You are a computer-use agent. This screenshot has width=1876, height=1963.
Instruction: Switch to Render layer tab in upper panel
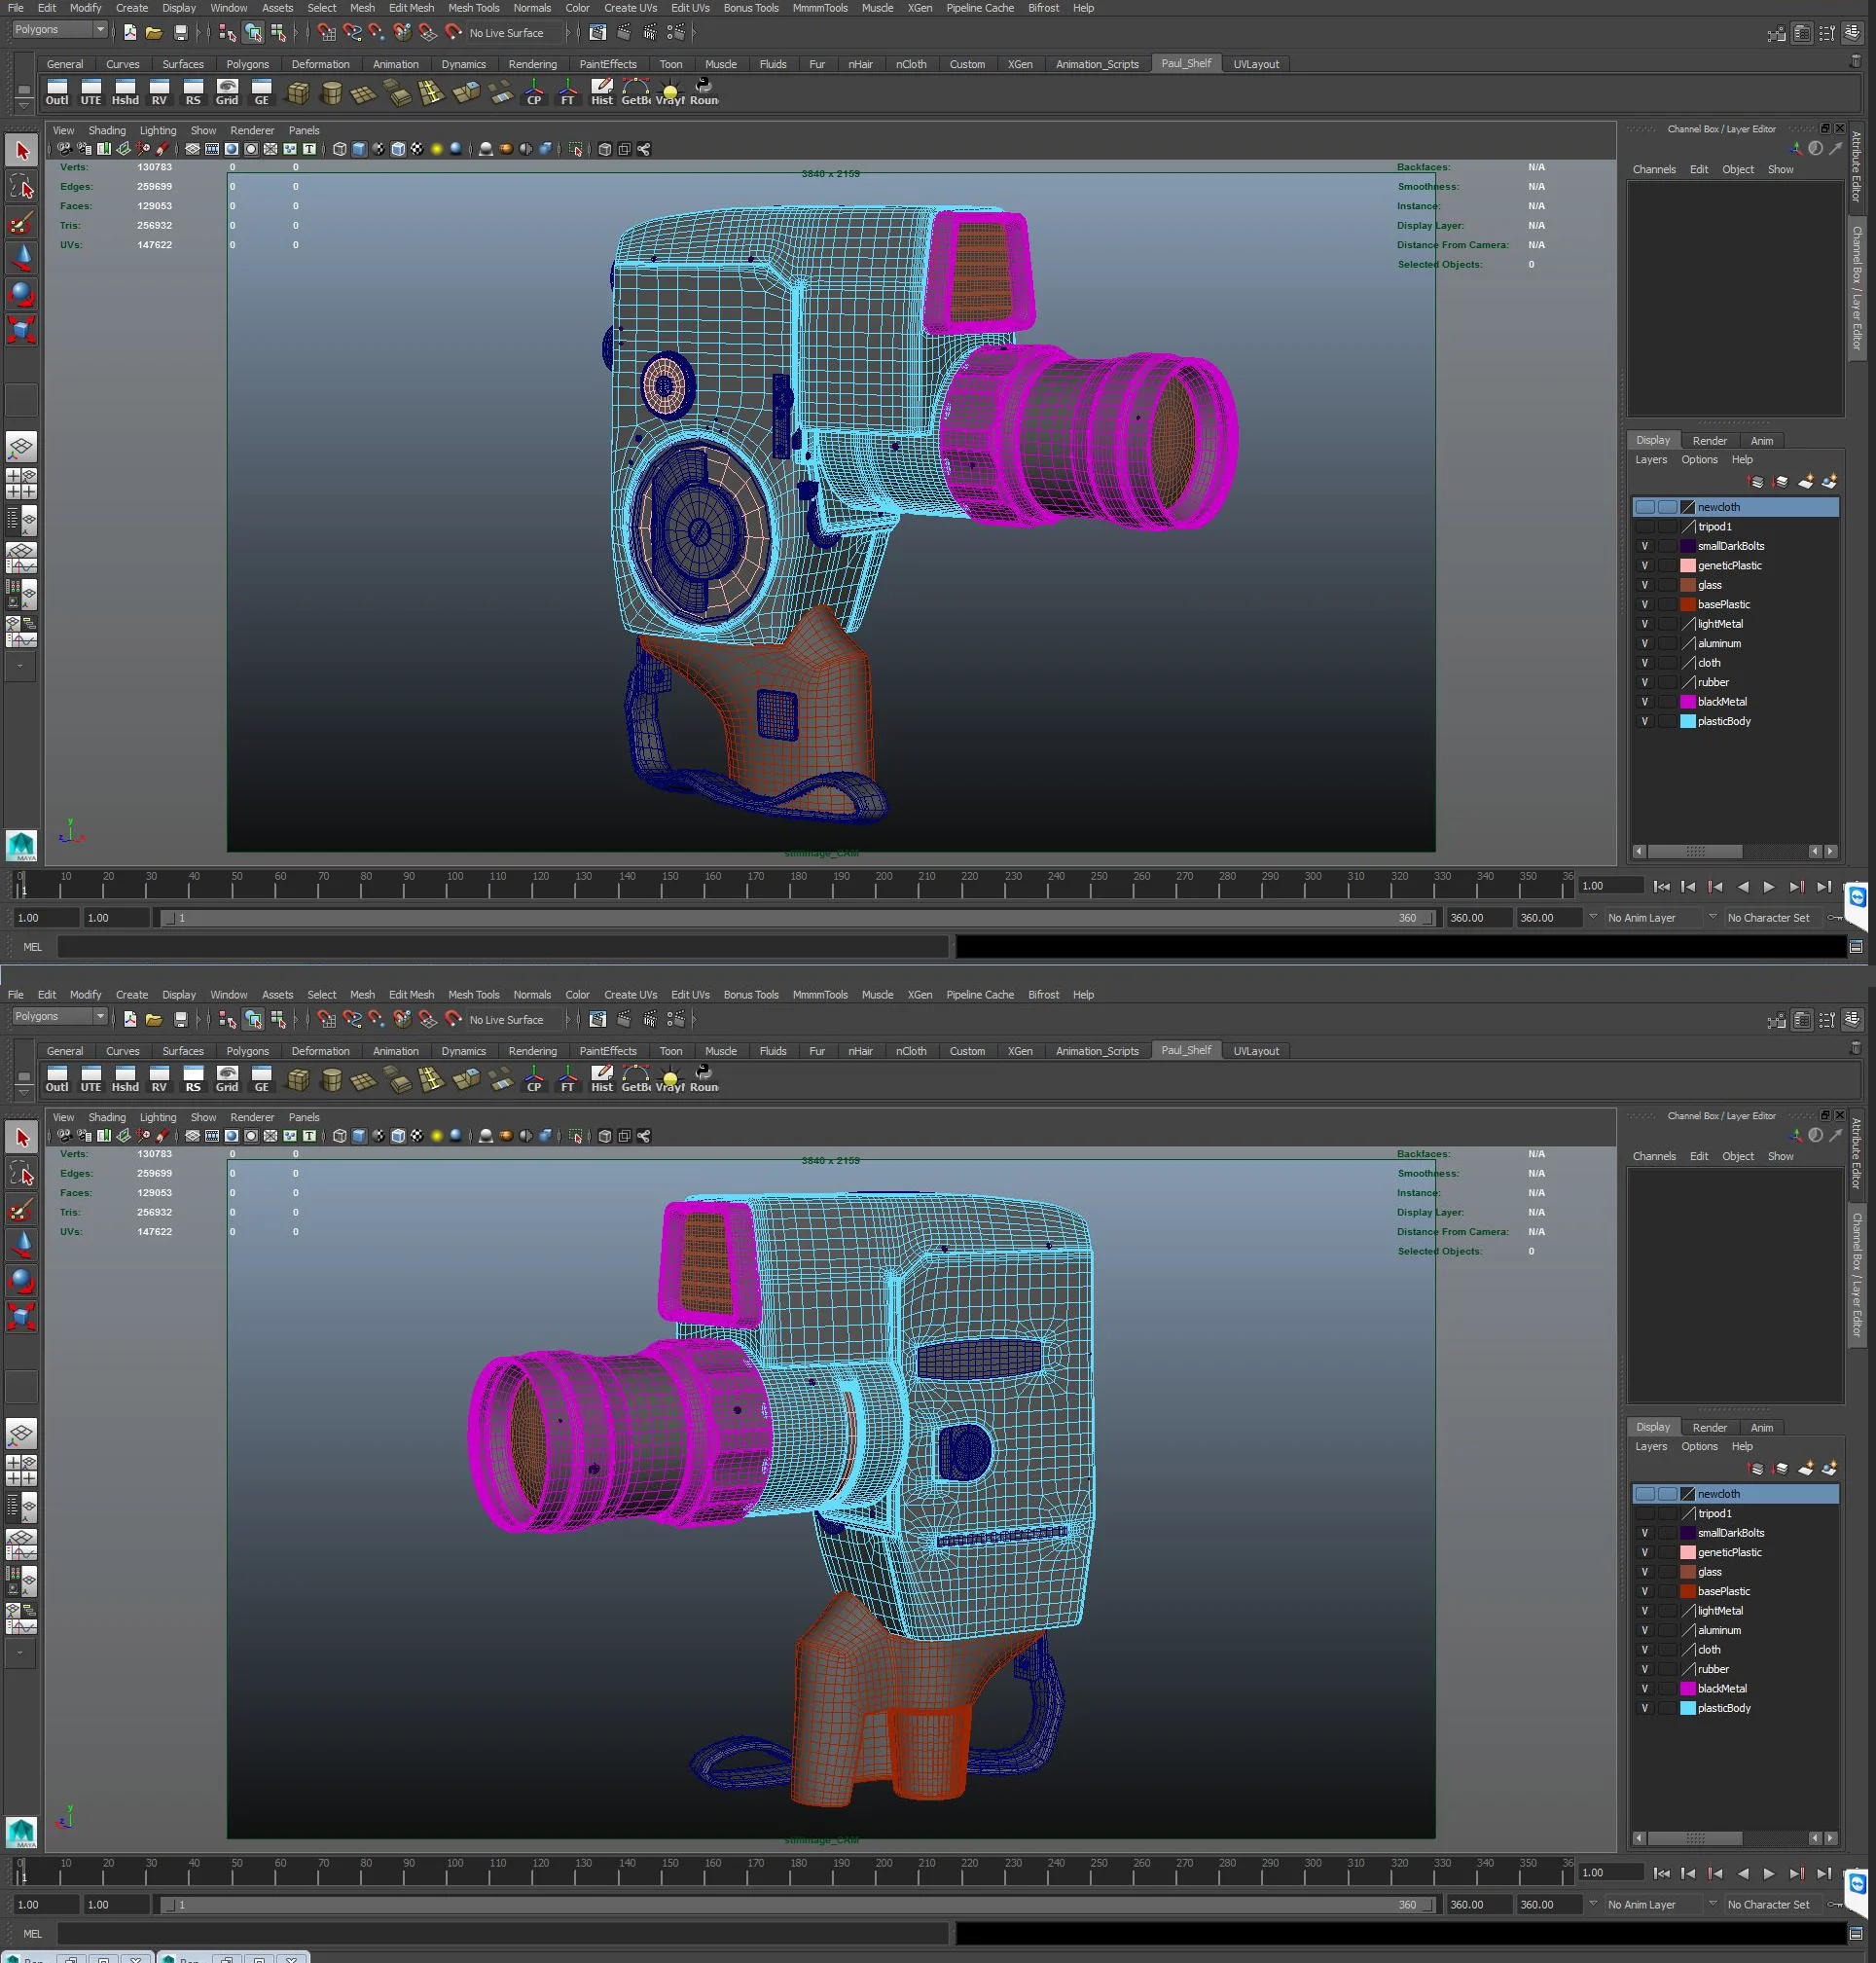coord(1709,441)
